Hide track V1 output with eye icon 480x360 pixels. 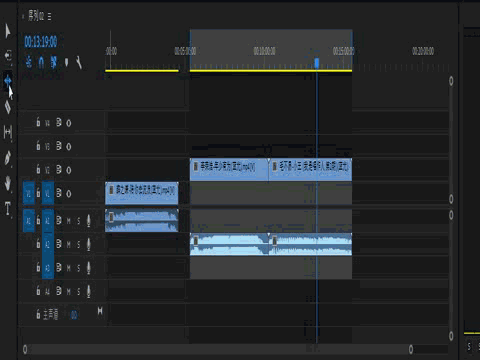pos(69,193)
